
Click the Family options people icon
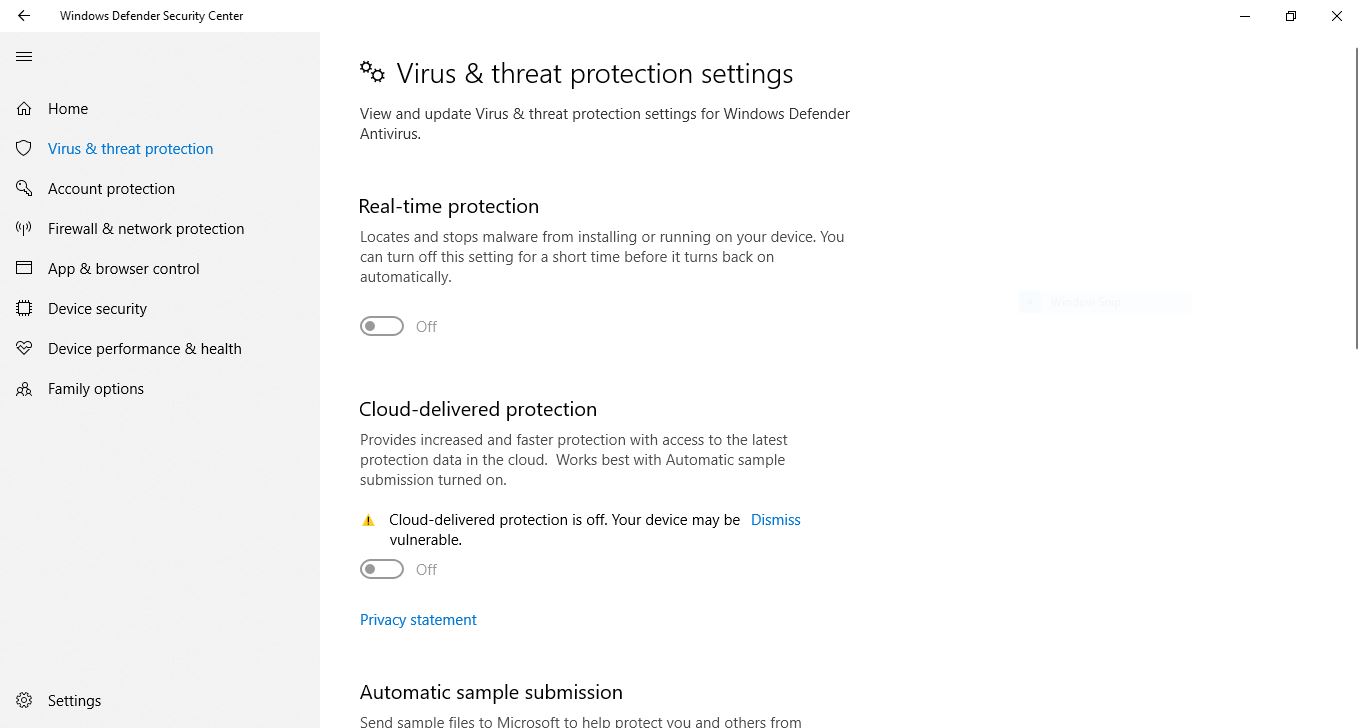[24, 389]
